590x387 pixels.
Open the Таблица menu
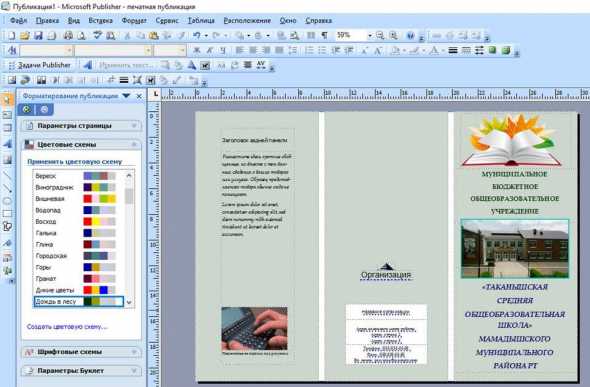[201, 21]
